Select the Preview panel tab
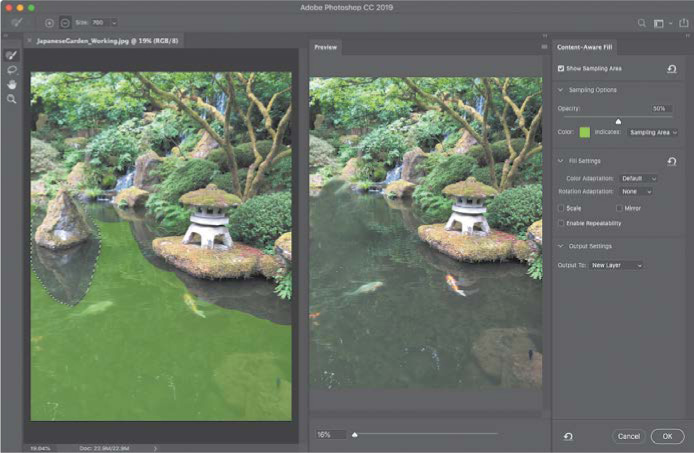 tap(325, 47)
